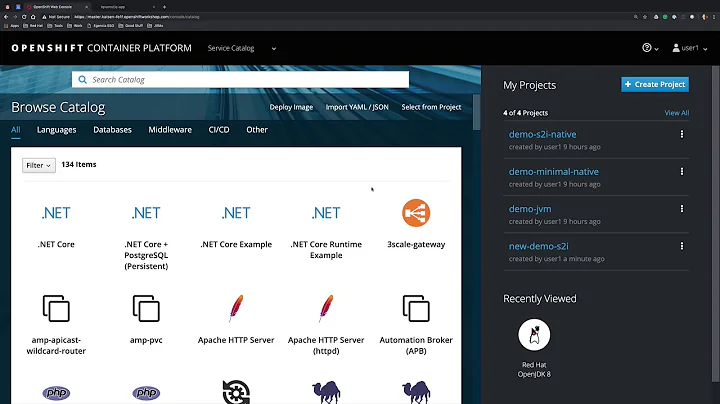
Task: Open the demo-s2i-native project link
Action: [x=542, y=134]
